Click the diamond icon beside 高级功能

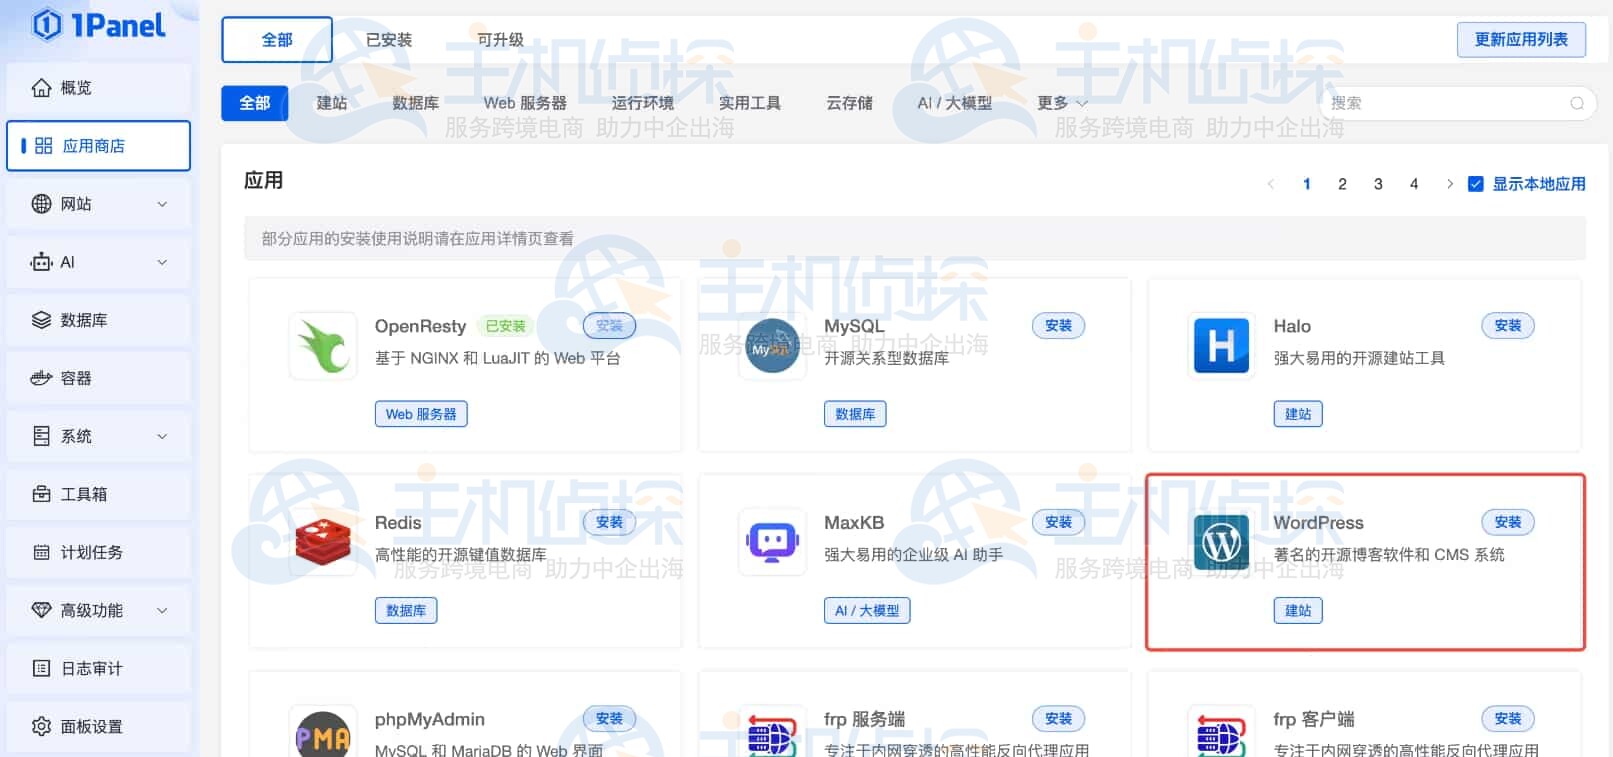[x=41, y=610]
